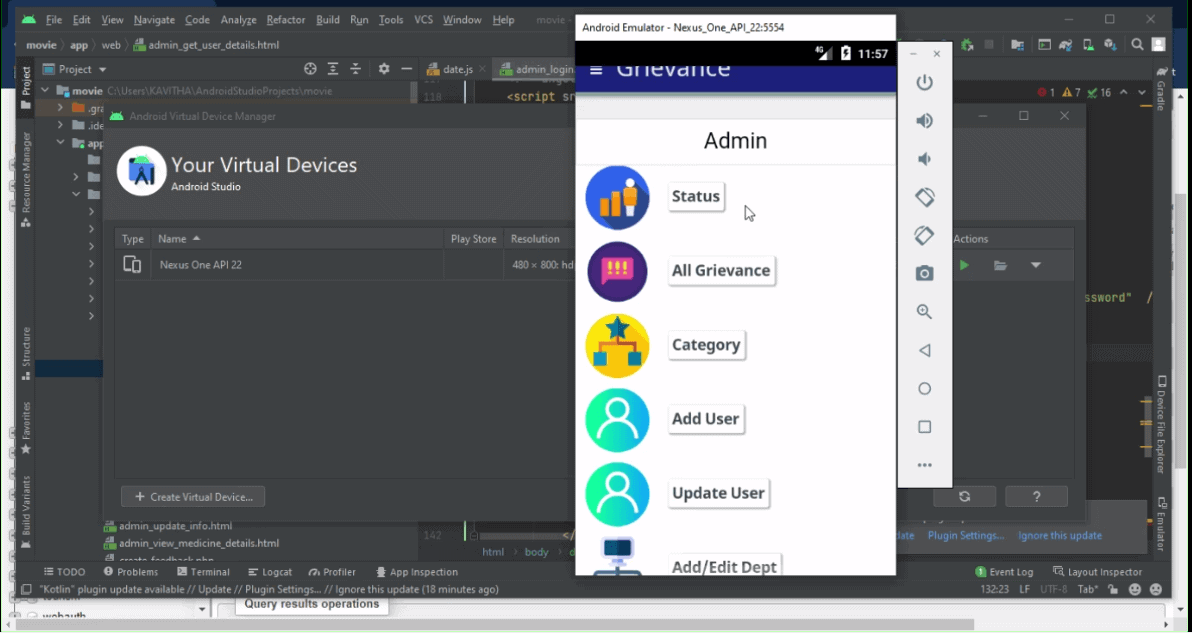The height and width of the screenshot is (633, 1192).
Task: Open the VCS menu
Action: tap(423, 19)
